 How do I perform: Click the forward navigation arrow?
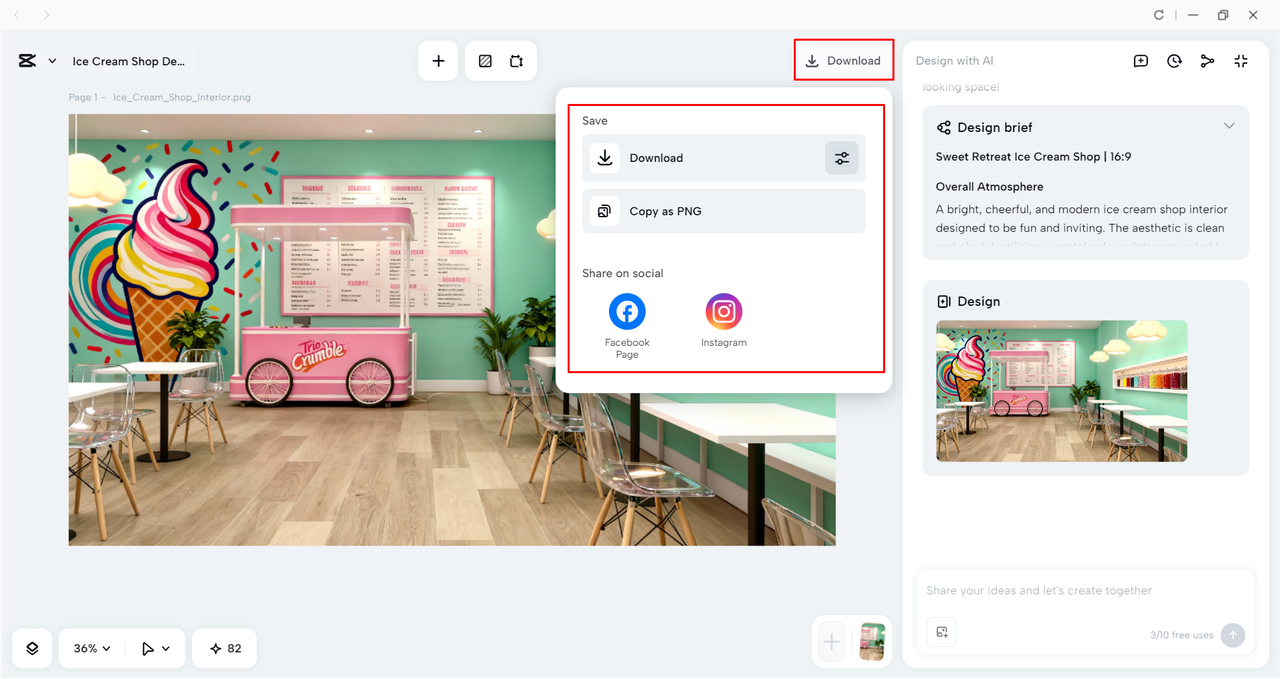(x=47, y=15)
